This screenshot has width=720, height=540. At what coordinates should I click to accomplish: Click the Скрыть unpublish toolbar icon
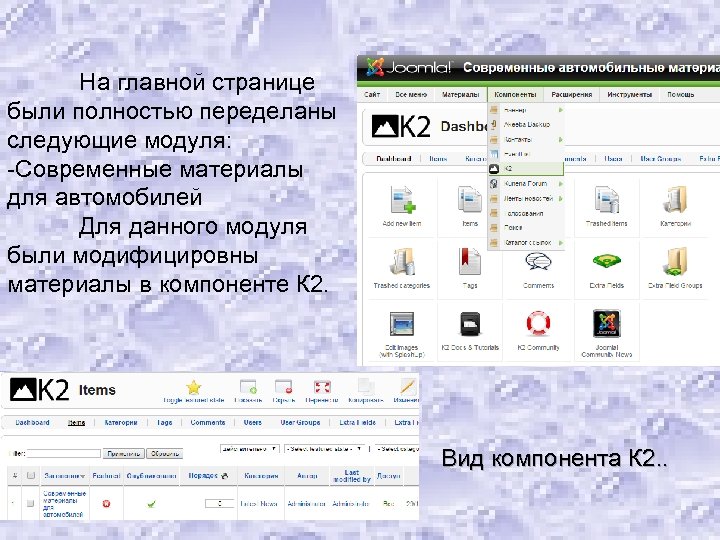(x=284, y=391)
